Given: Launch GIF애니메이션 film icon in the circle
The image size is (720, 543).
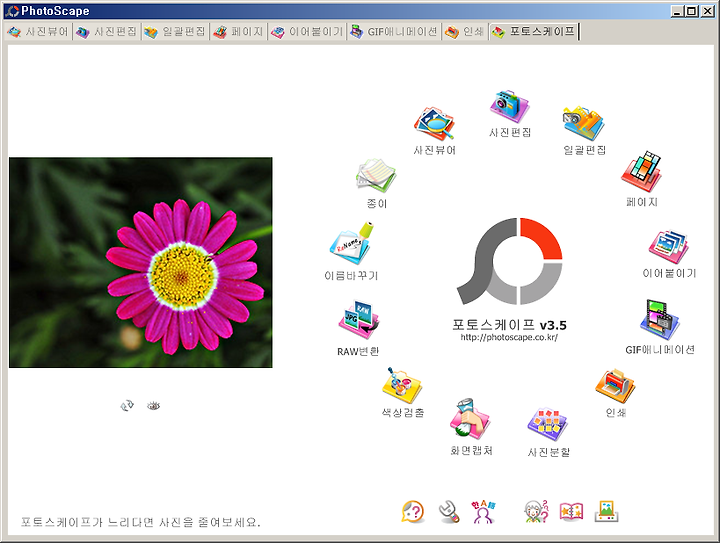Looking at the screenshot, I should [659, 321].
